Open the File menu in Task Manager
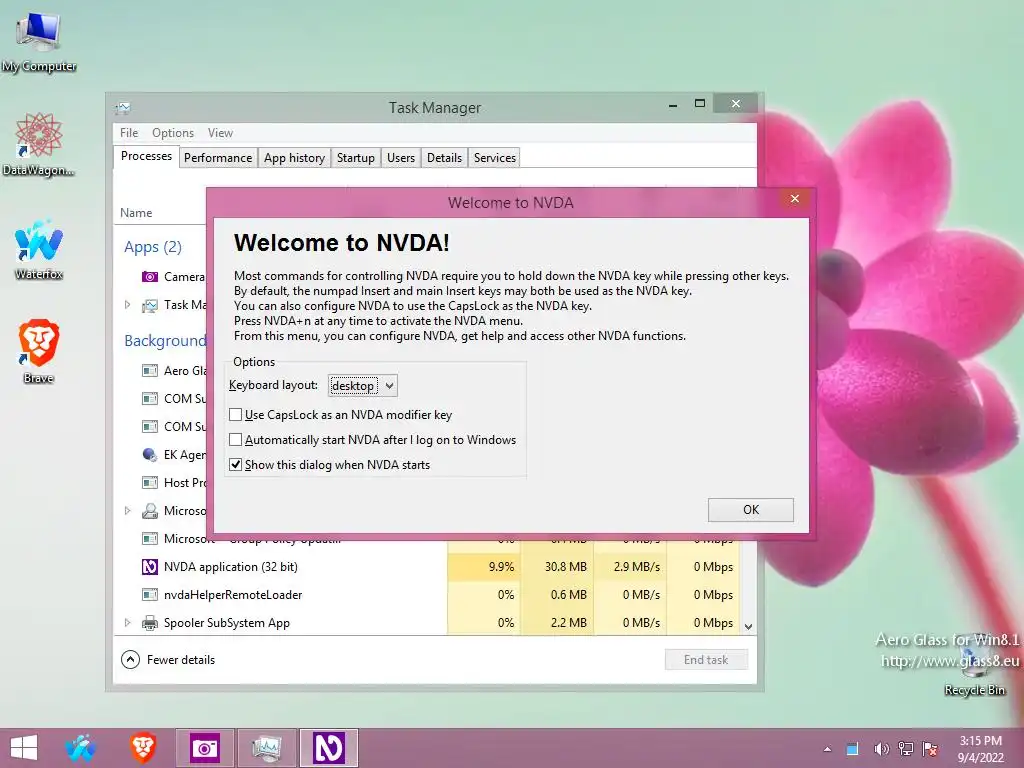 pyautogui.click(x=129, y=133)
